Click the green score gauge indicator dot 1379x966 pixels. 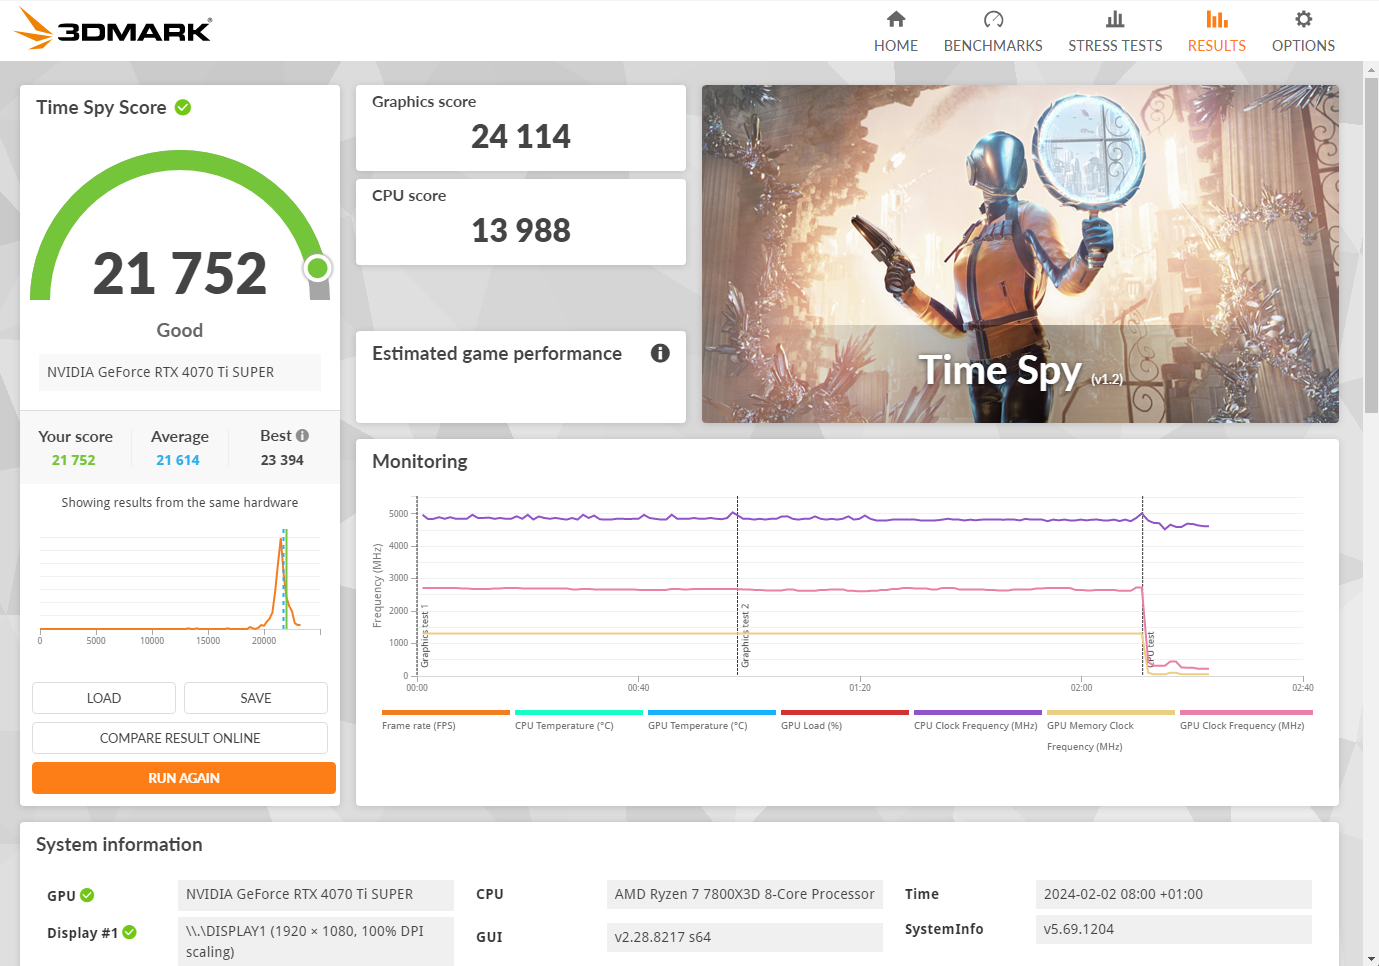tap(318, 268)
